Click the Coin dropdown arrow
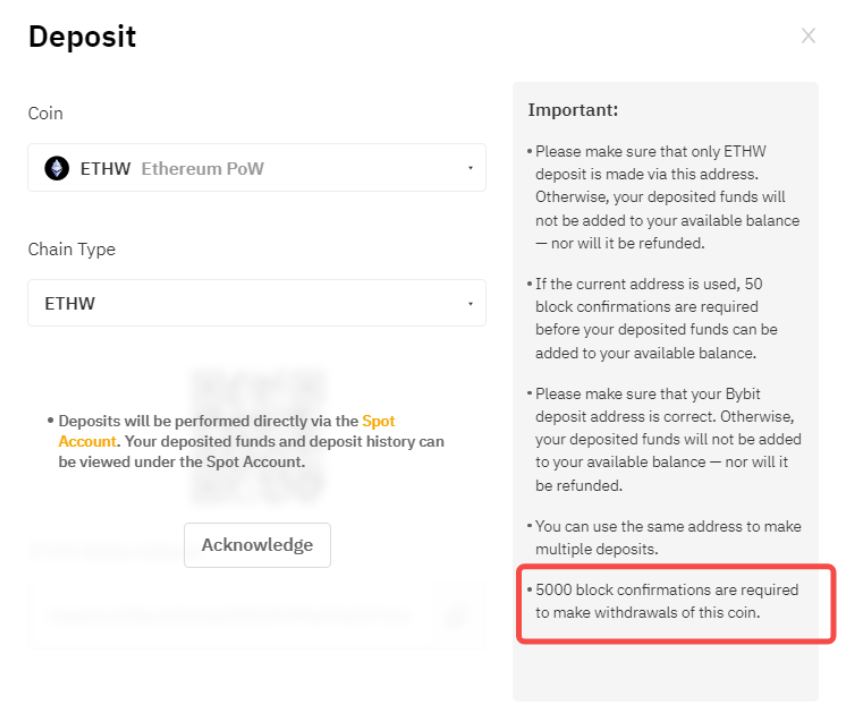 pos(470,168)
